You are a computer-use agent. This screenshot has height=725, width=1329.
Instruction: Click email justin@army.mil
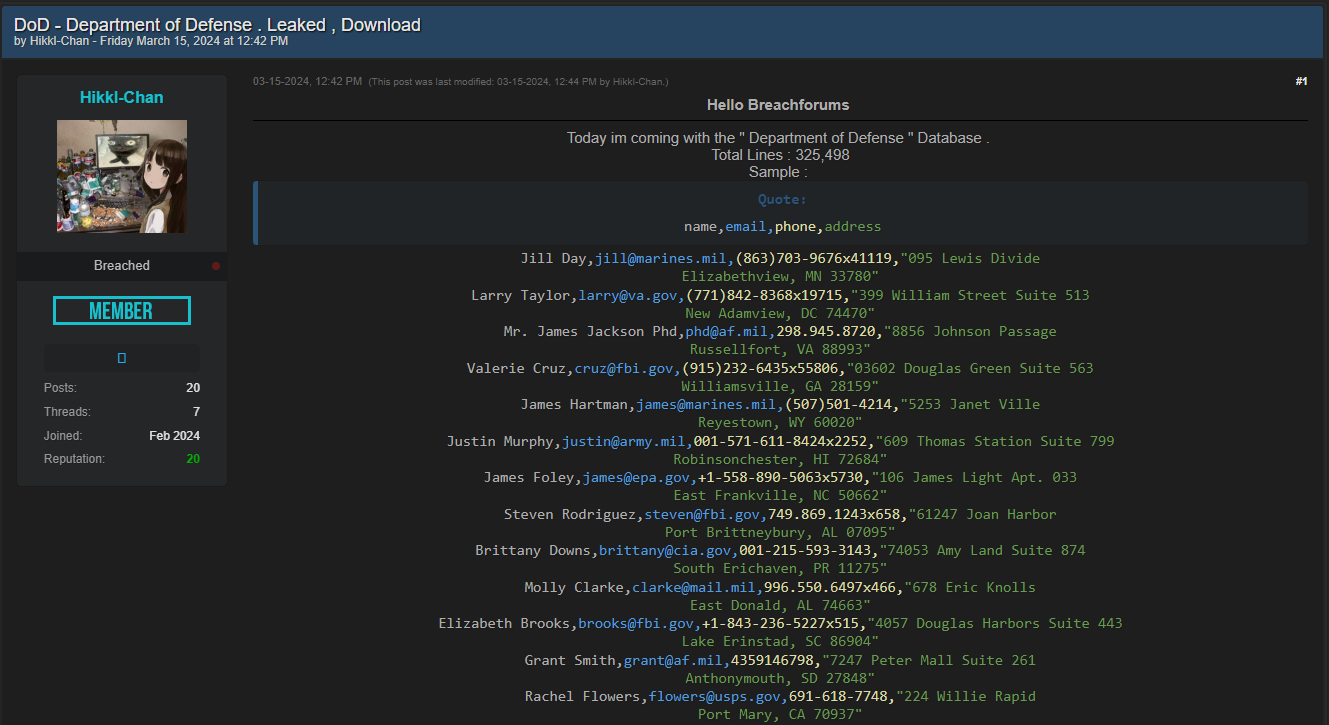coord(624,442)
